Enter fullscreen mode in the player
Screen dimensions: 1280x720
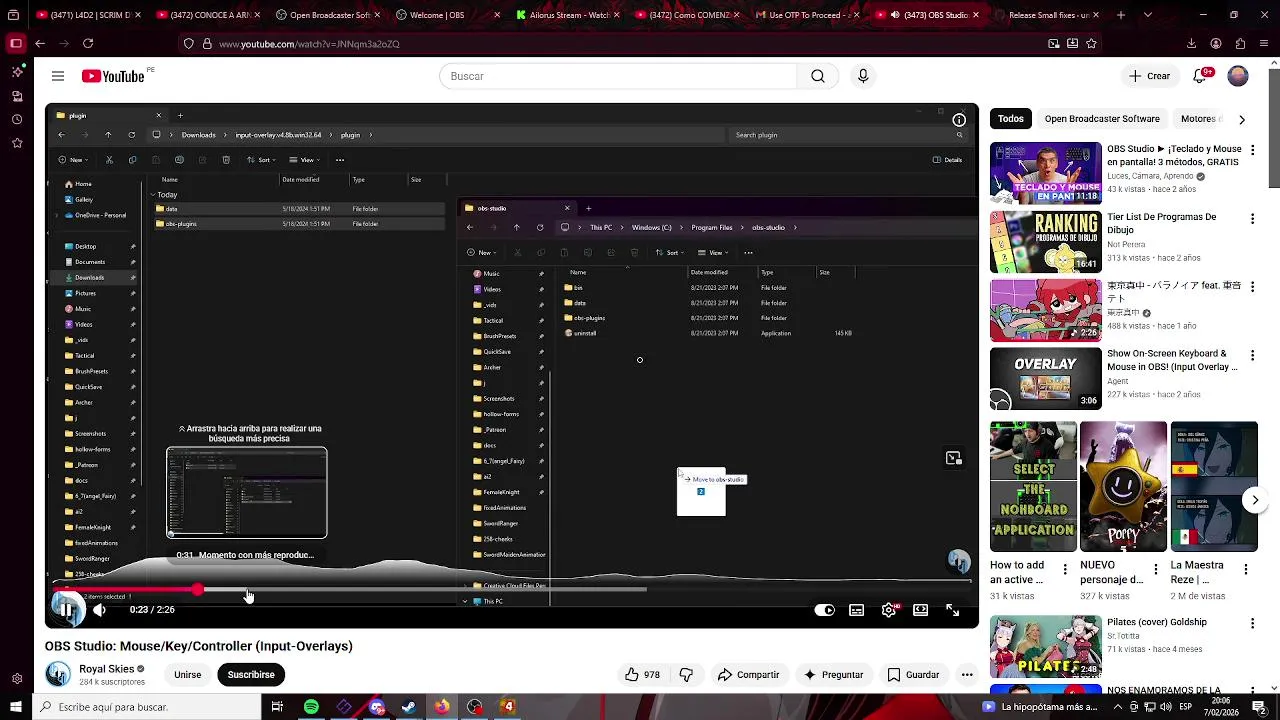953,610
